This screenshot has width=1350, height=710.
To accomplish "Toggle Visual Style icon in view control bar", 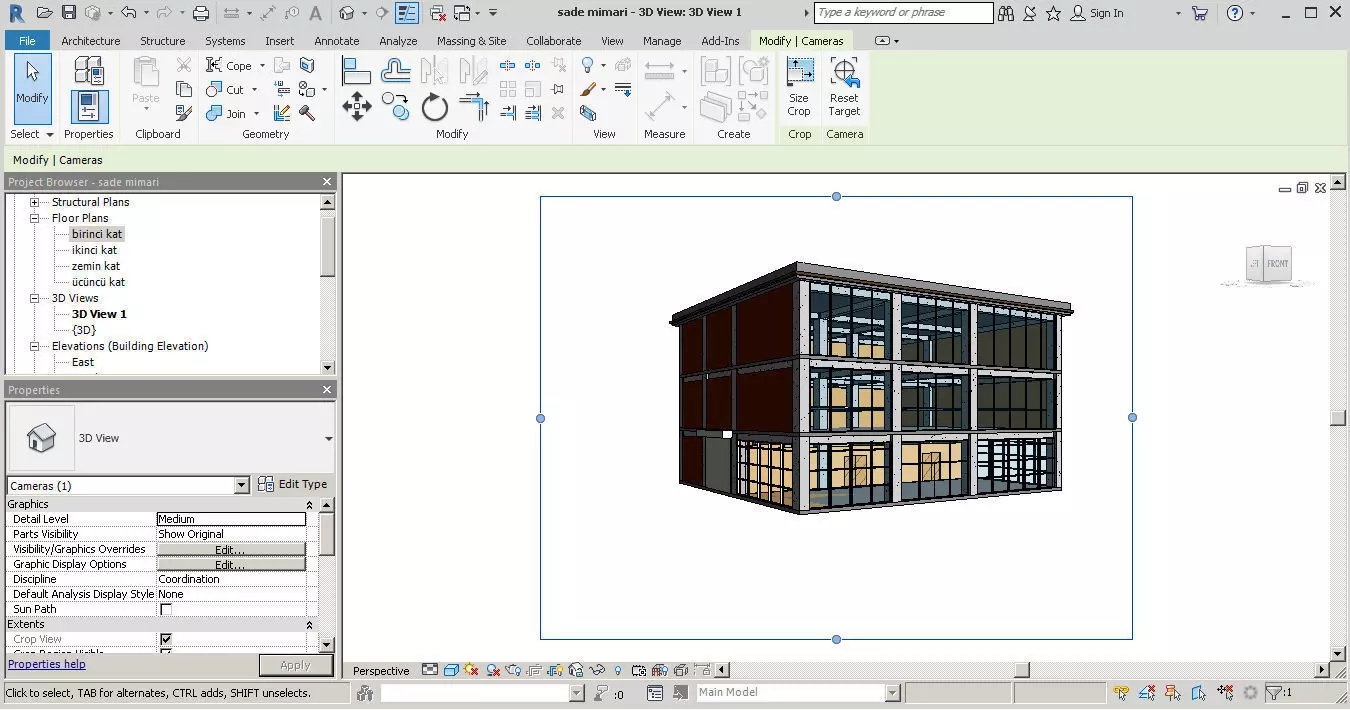I will click(451, 670).
